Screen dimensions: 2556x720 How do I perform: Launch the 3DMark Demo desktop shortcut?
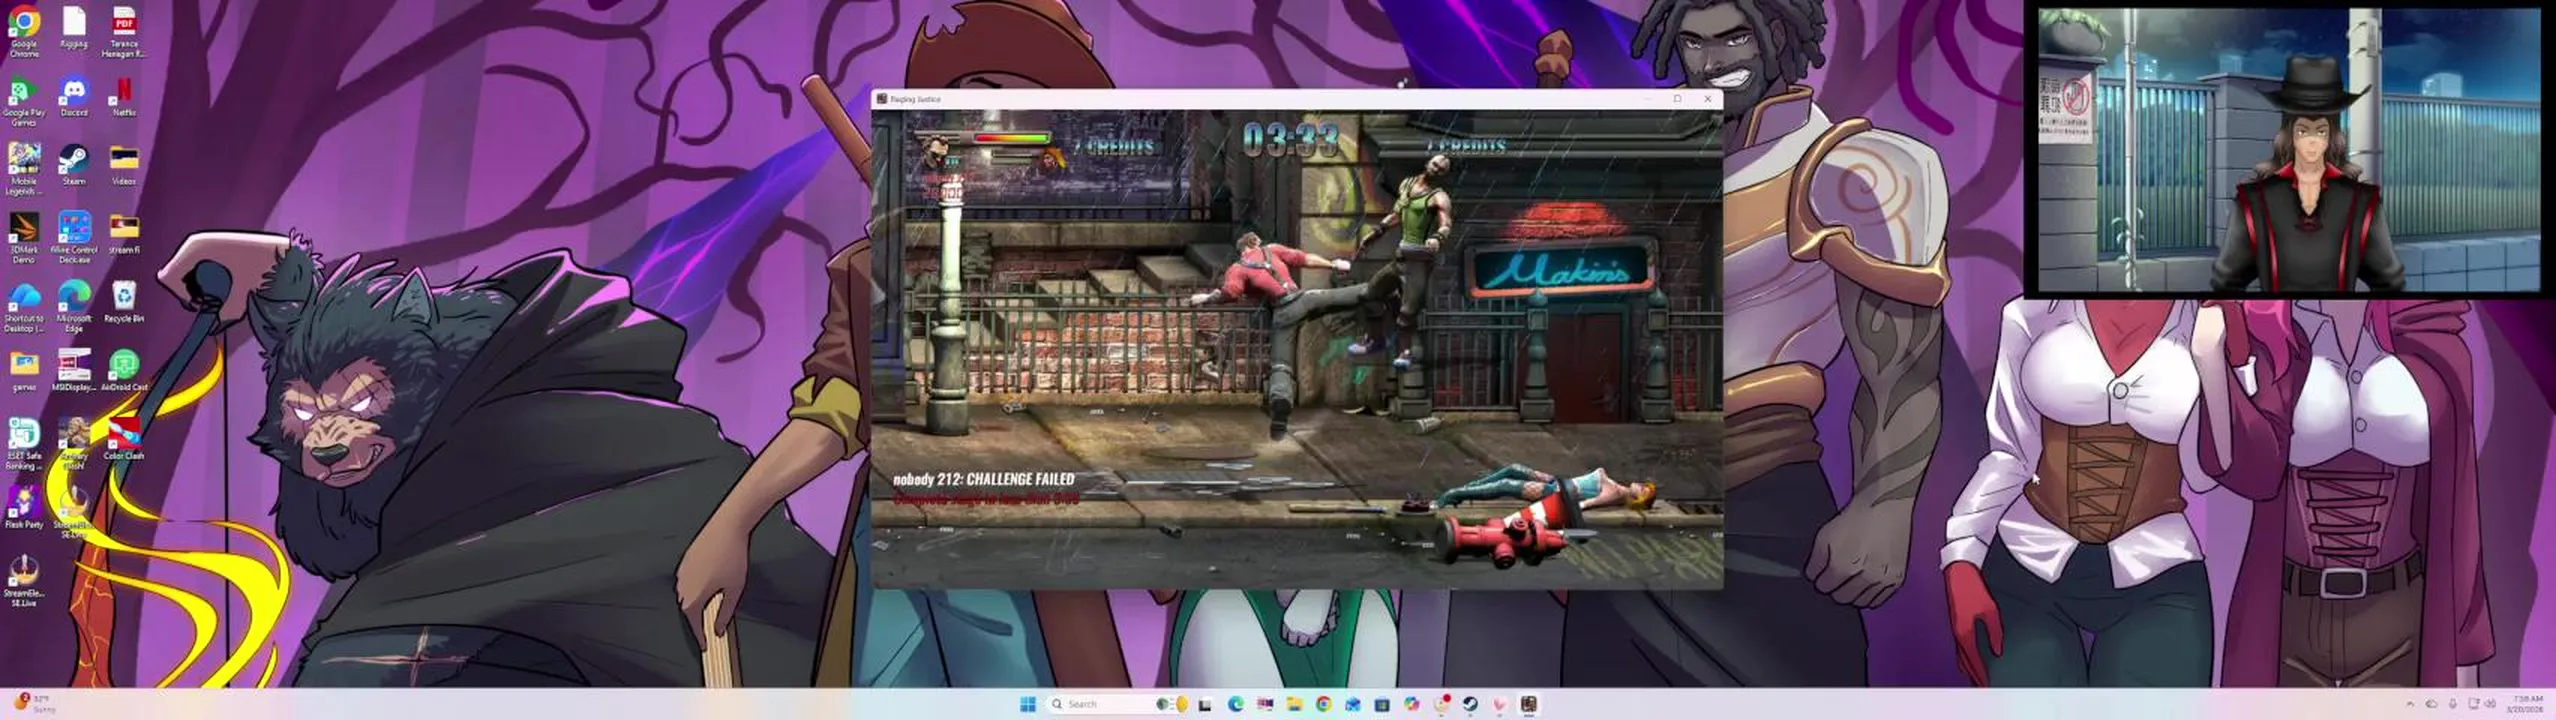tap(24, 238)
